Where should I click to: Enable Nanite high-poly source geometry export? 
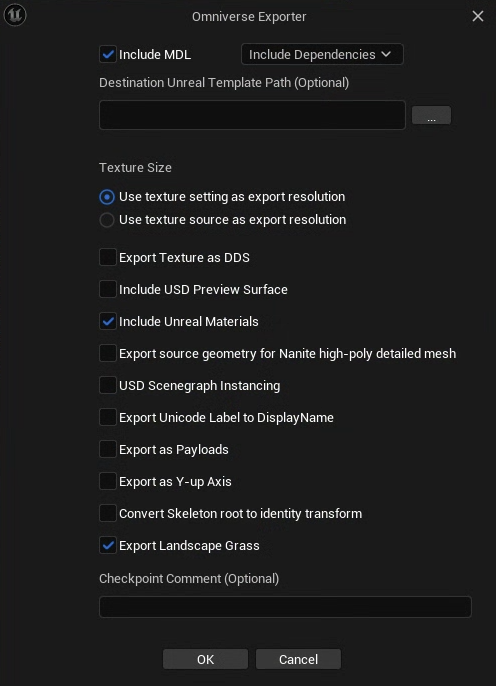(108, 353)
